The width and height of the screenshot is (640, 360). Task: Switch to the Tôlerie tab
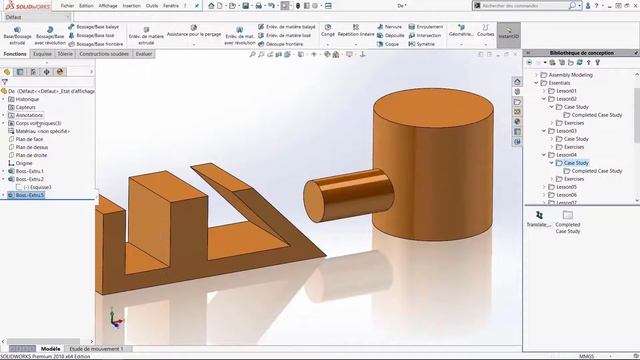click(65, 54)
